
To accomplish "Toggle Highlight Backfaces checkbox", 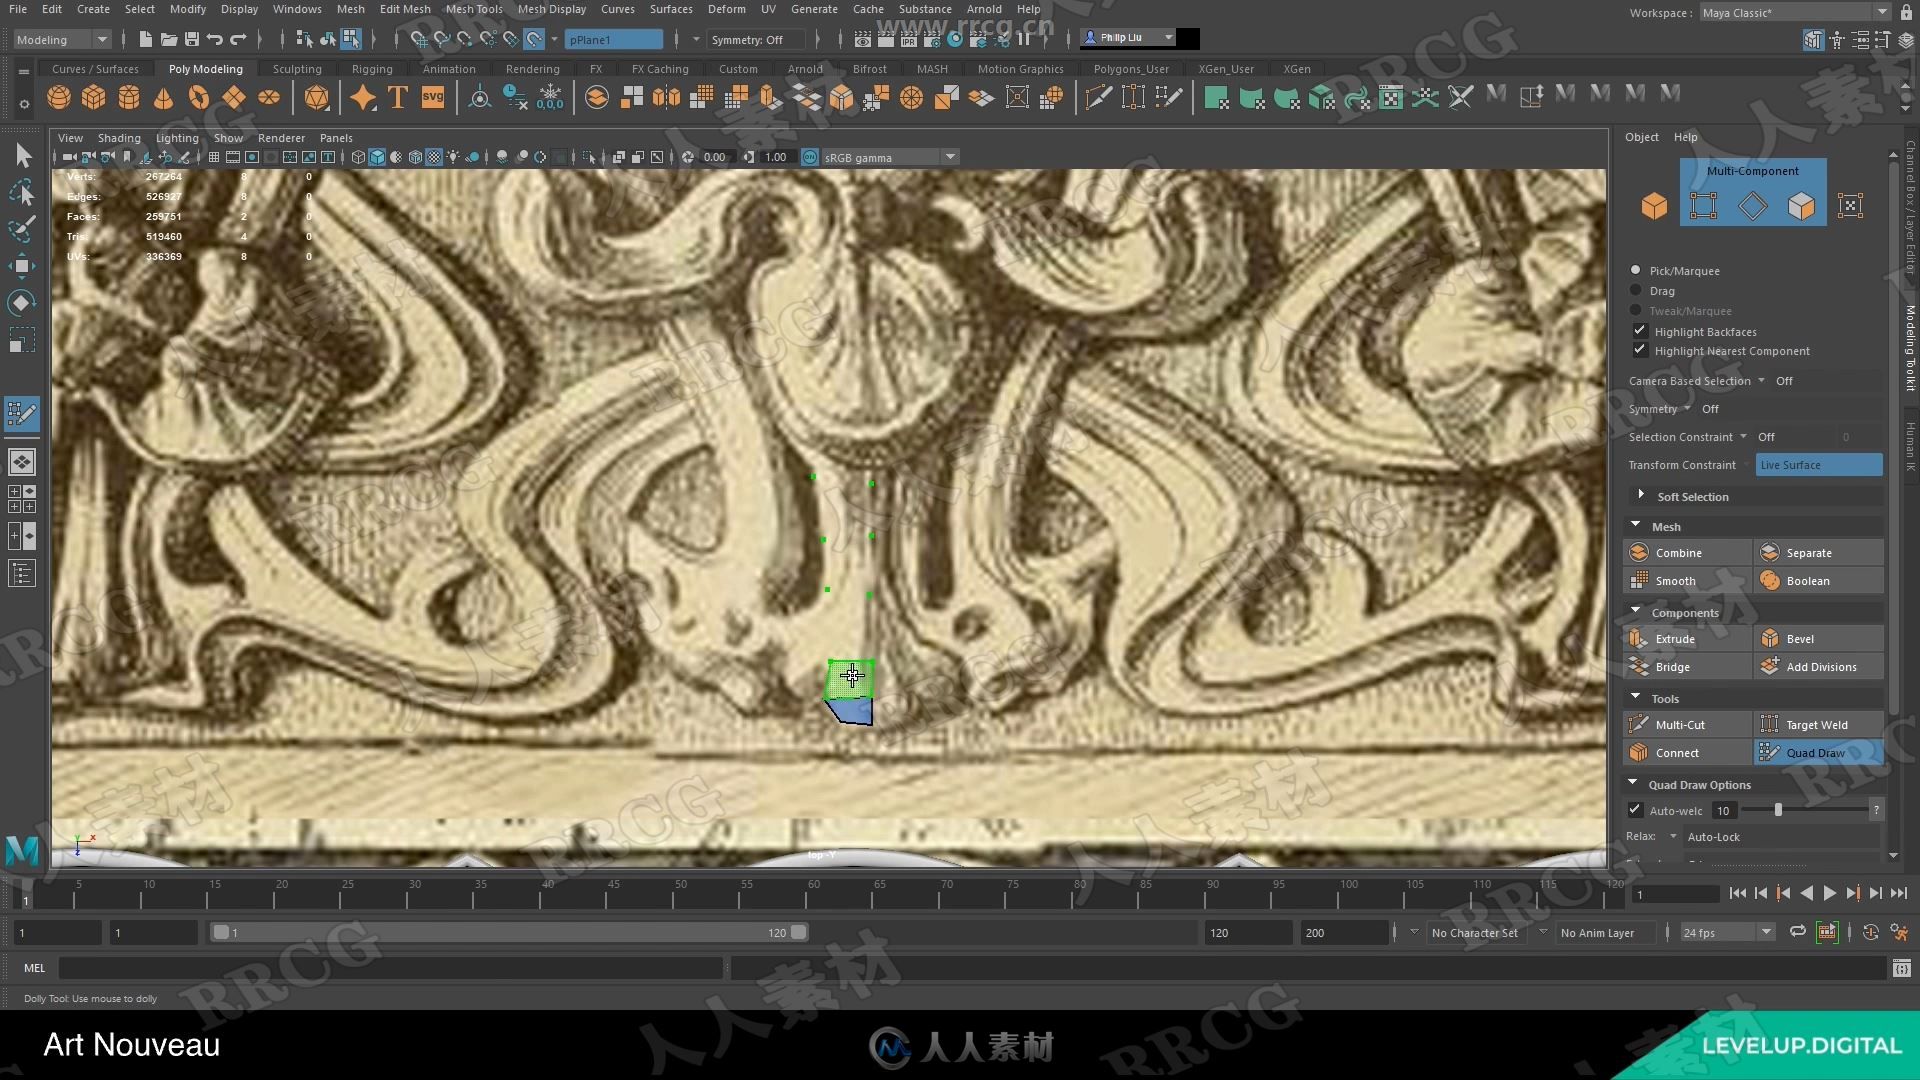I will click(x=1639, y=330).
